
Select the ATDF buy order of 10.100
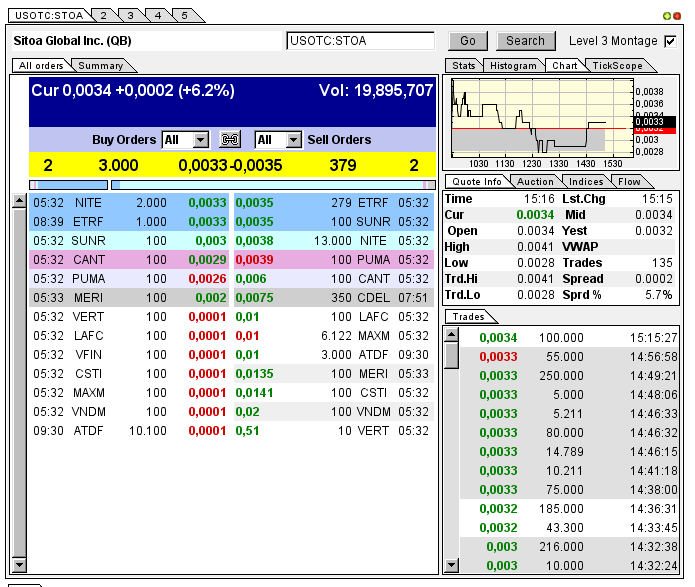point(129,431)
